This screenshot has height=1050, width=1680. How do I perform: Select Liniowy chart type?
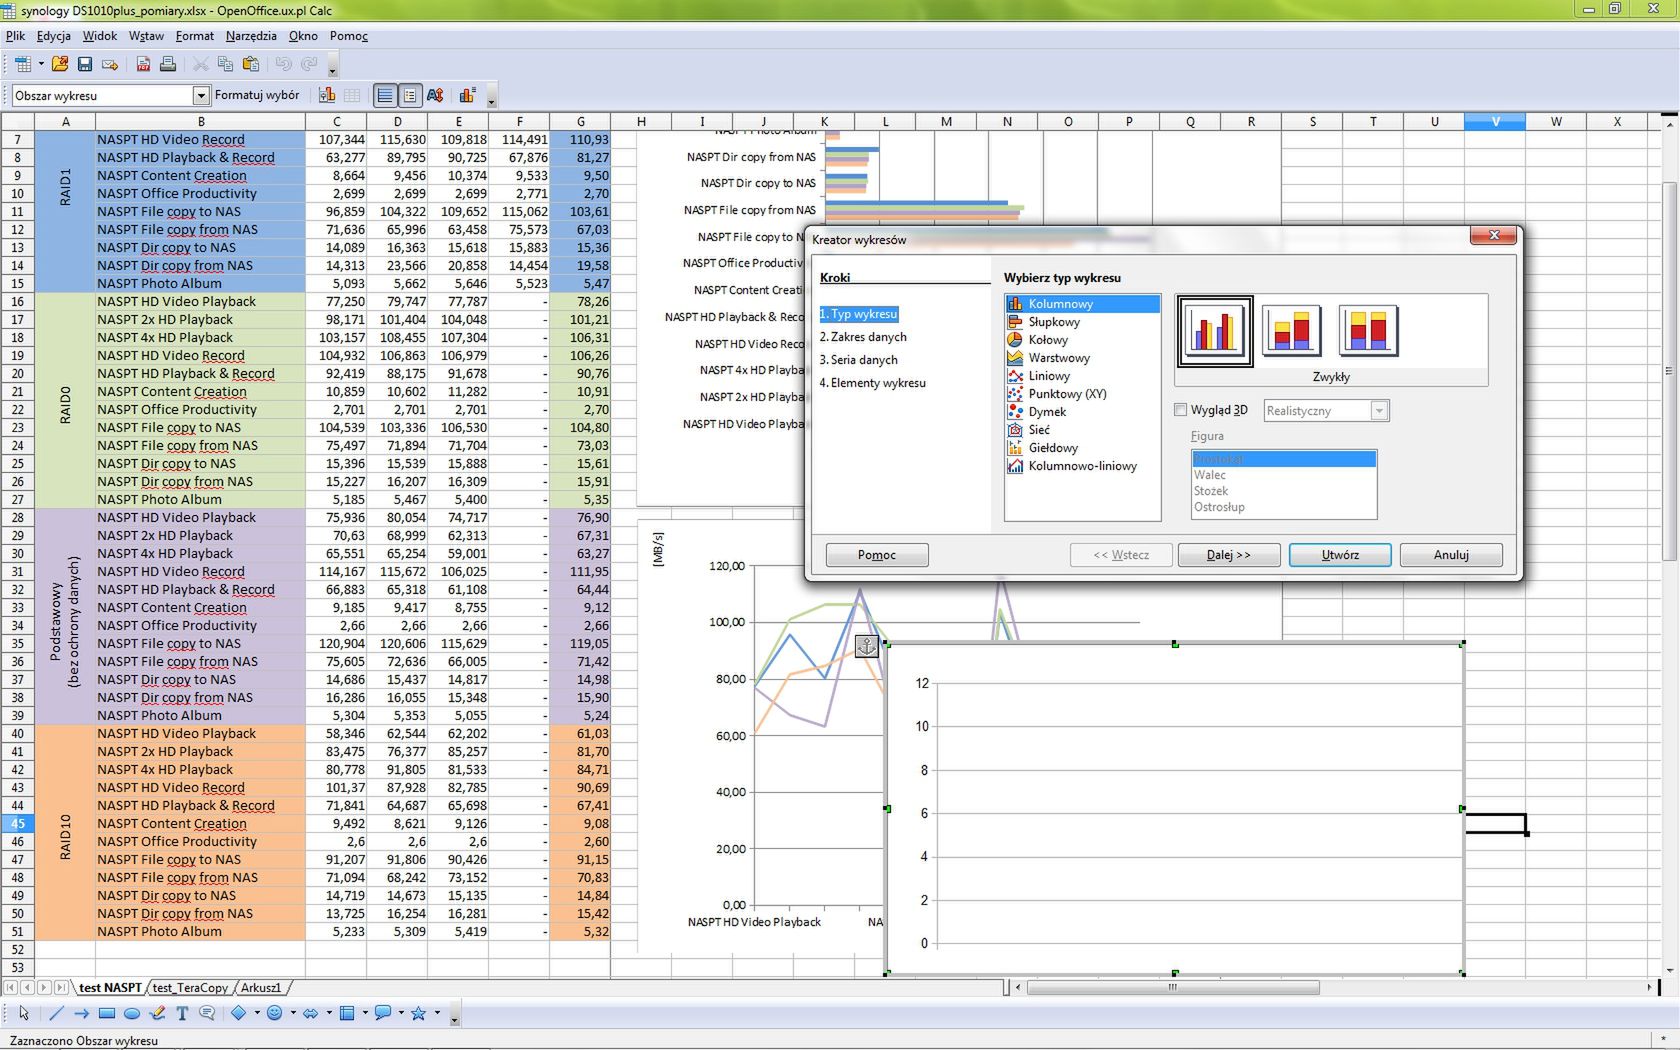[x=1049, y=376]
